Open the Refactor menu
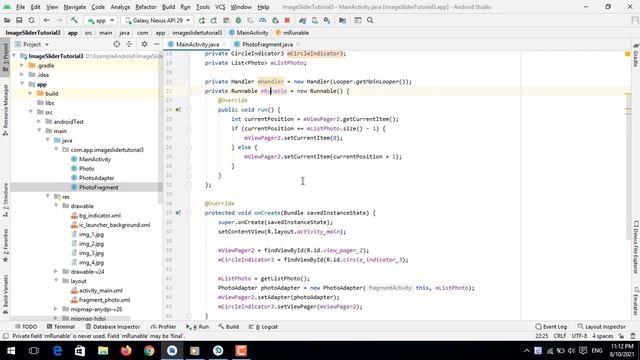The height and width of the screenshot is (360, 640). click(146, 7)
